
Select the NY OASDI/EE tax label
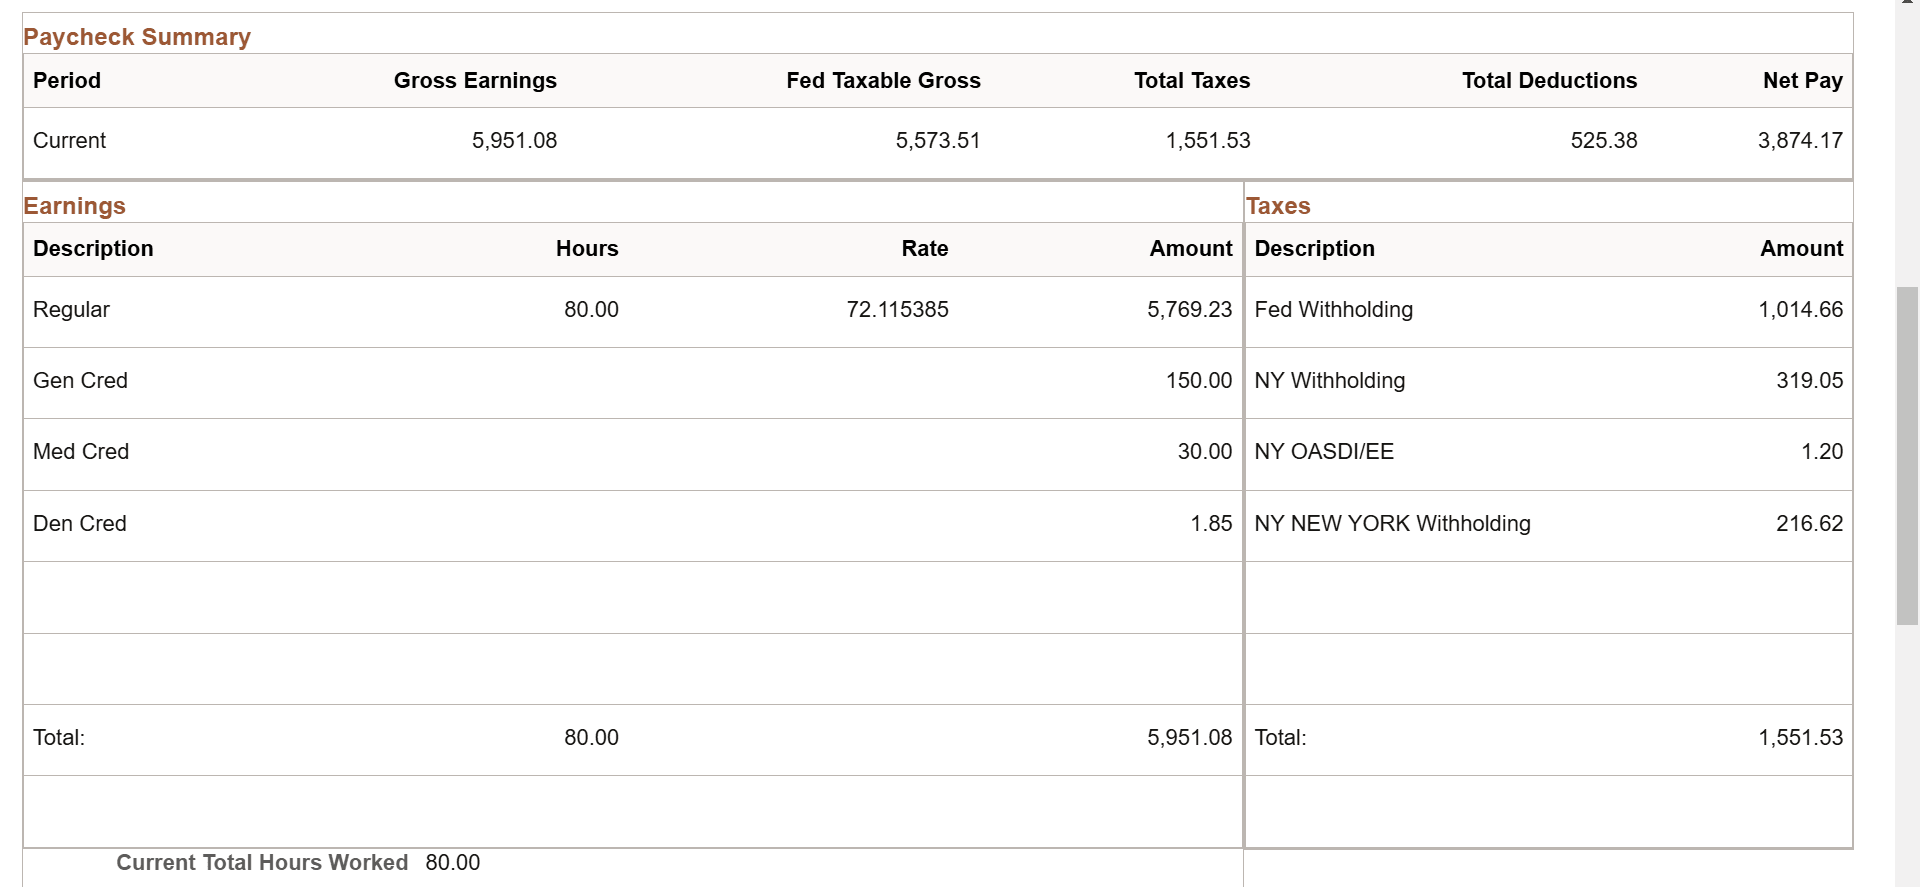[x=1324, y=452]
